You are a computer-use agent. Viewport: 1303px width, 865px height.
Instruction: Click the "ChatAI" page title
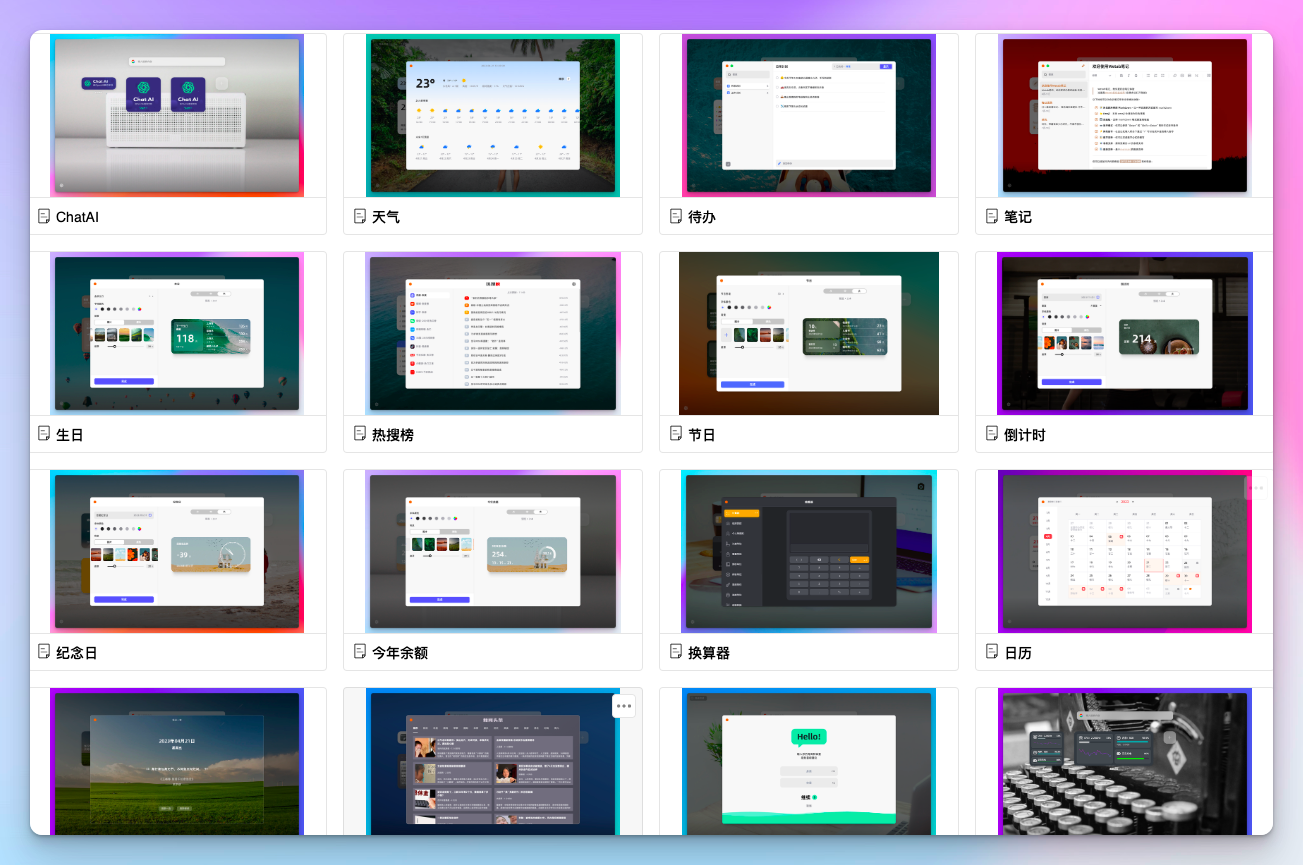click(77, 217)
